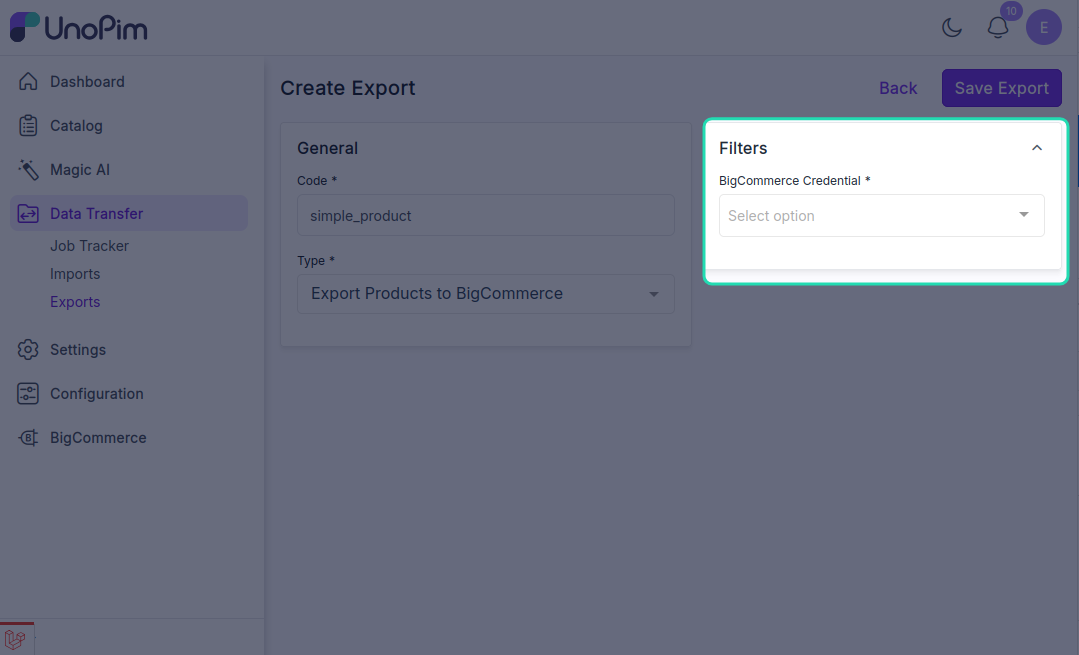Click the Dashboard home icon

pyautogui.click(x=28, y=81)
